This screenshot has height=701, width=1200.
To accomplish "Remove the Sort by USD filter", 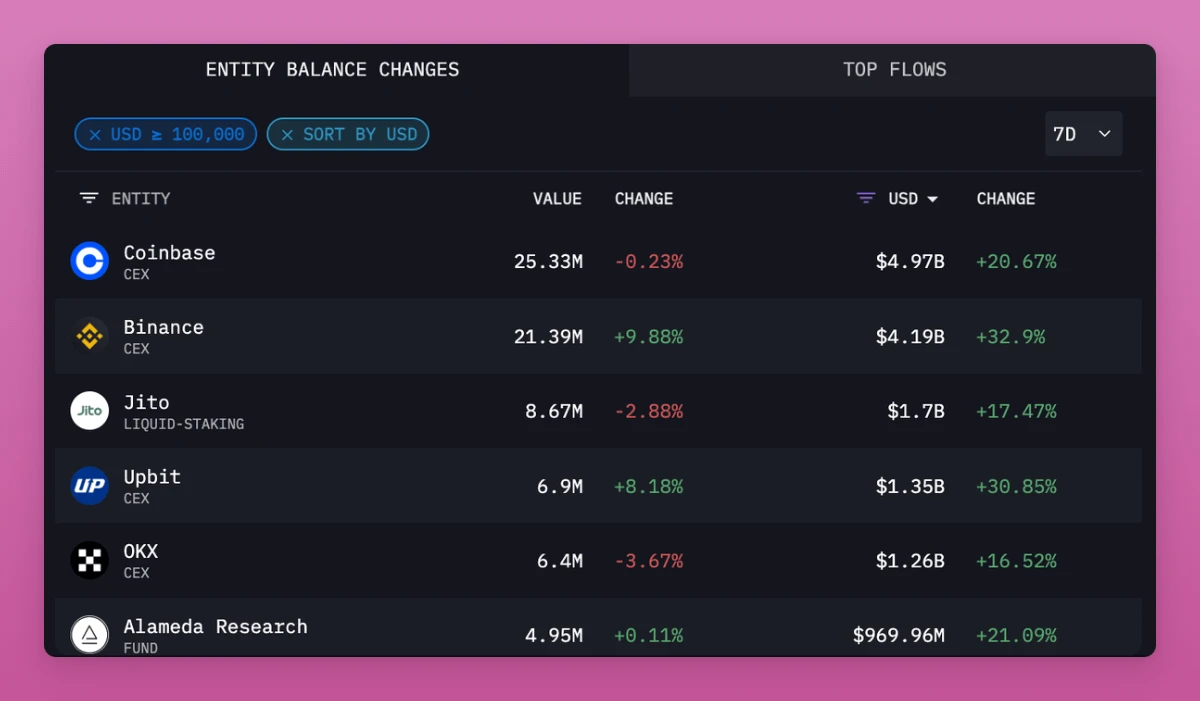I will coord(287,135).
